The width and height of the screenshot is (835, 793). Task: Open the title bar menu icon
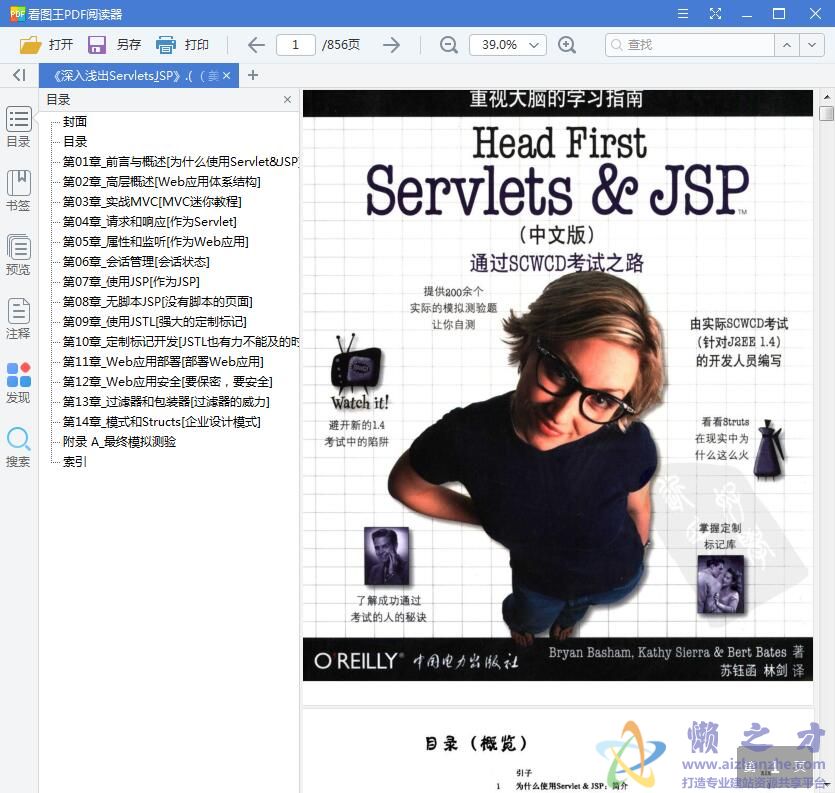point(683,14)
